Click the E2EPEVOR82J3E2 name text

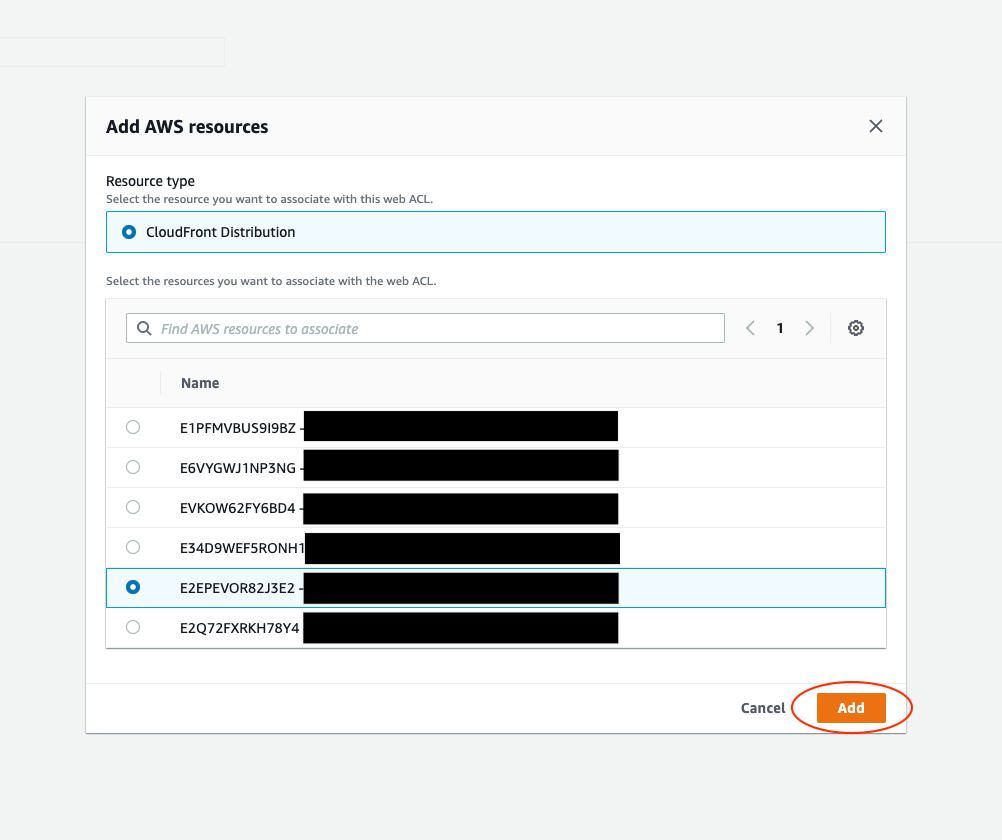click(x=237, y=588)
